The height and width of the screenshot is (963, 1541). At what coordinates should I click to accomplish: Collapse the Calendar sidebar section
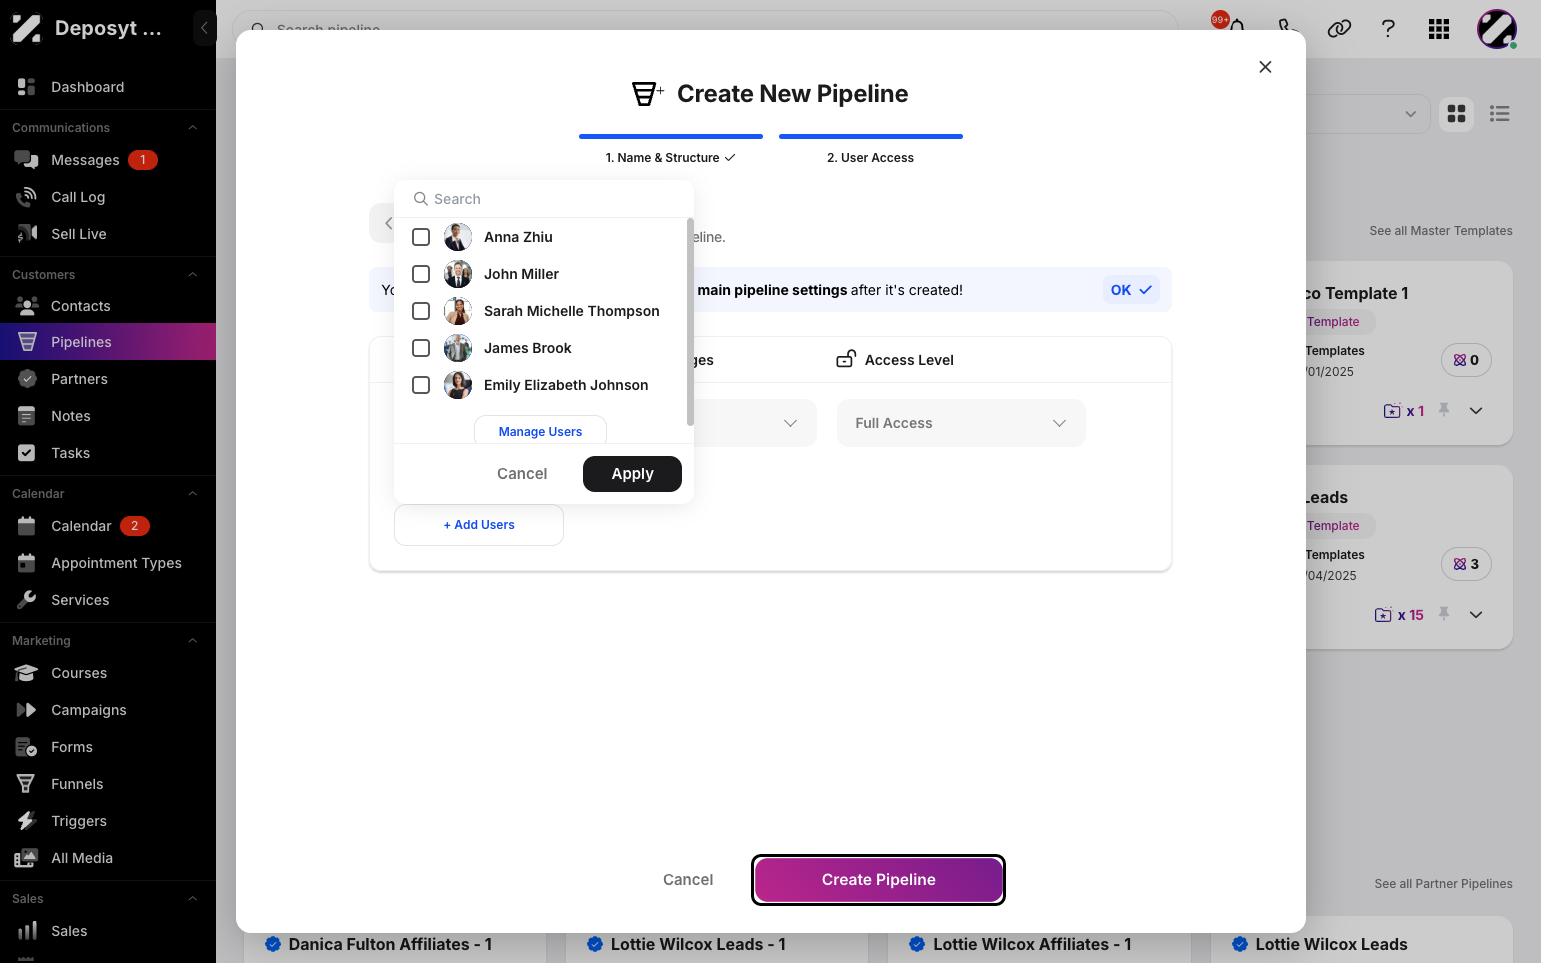pos(193,494)
